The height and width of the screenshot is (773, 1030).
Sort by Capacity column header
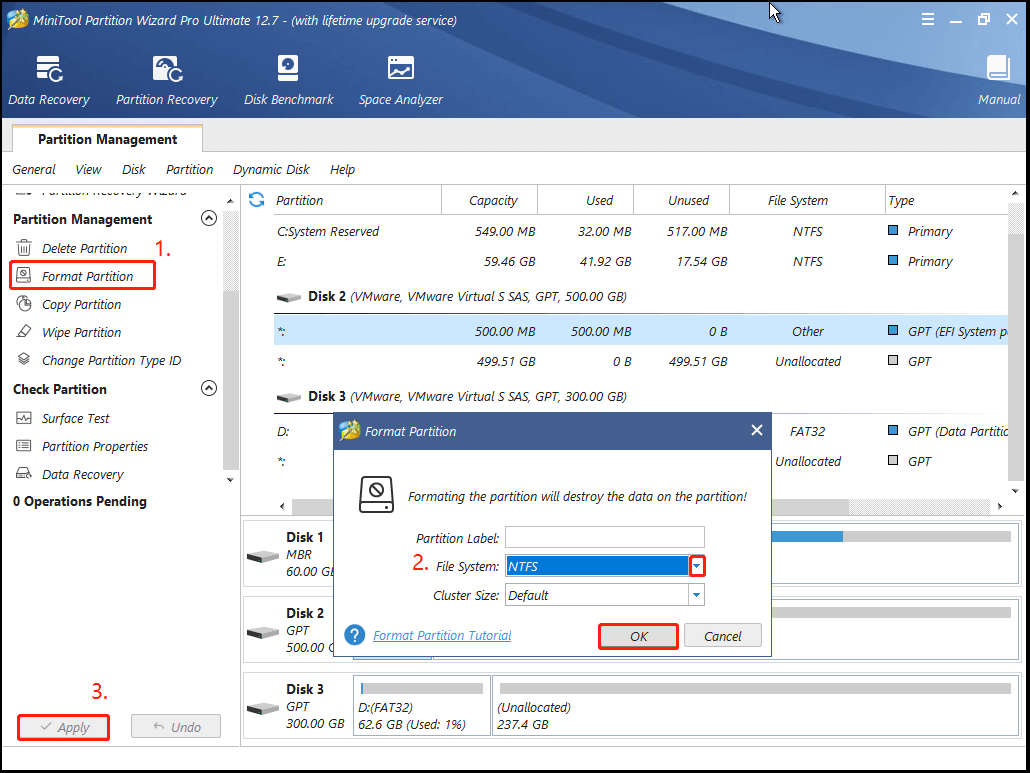[489, 200]
